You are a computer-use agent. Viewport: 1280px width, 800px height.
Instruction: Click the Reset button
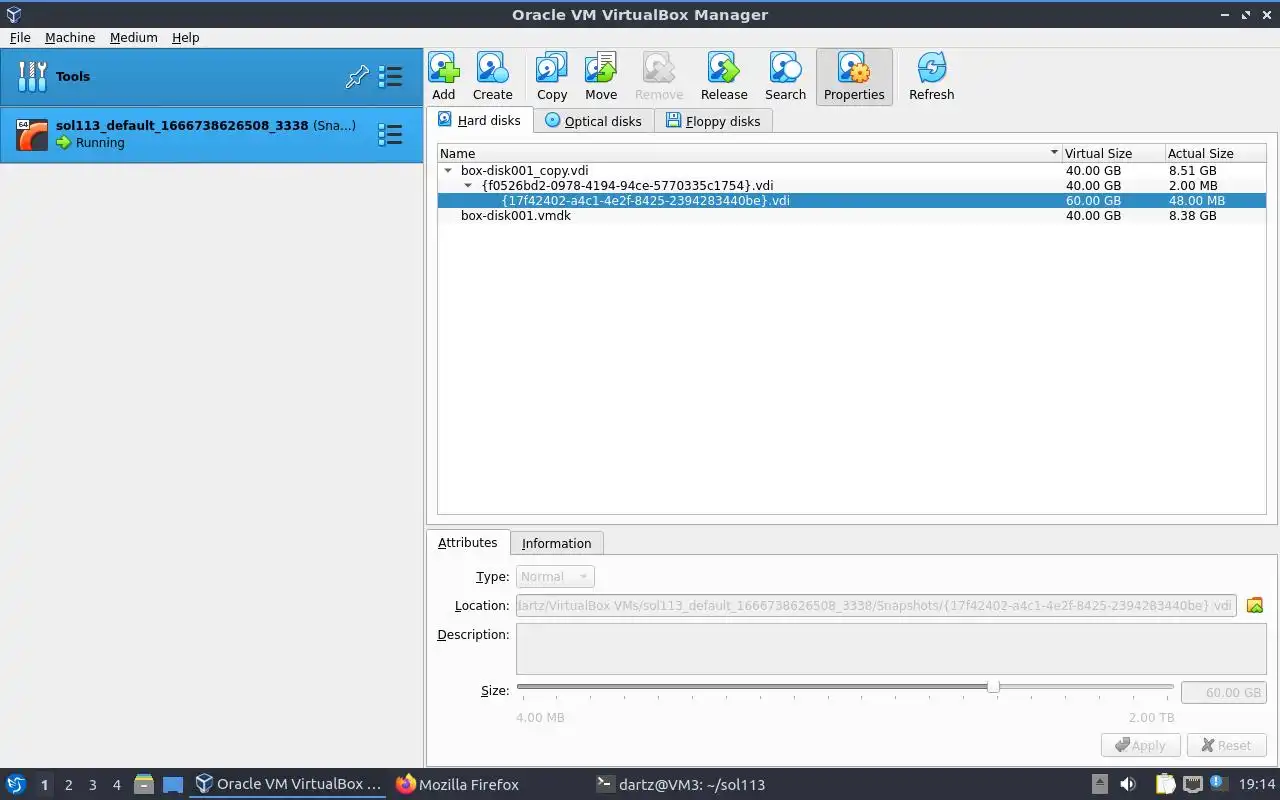coord(1226,745)
